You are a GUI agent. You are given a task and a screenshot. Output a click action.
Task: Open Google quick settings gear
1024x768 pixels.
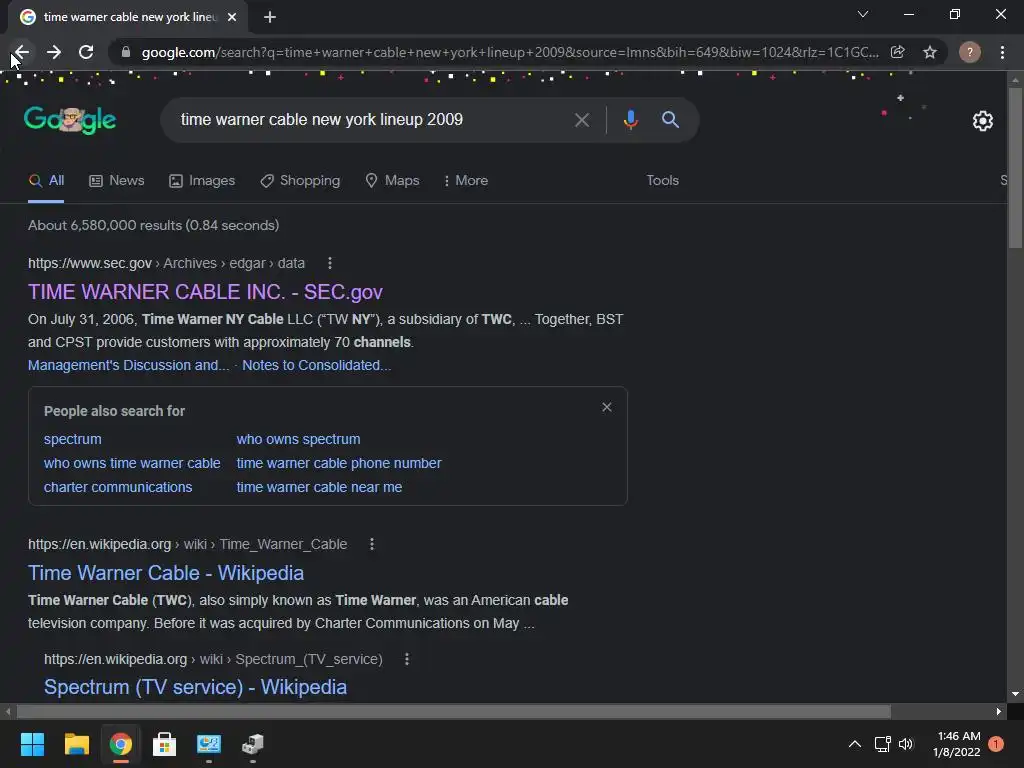click(x=983, y=121)
